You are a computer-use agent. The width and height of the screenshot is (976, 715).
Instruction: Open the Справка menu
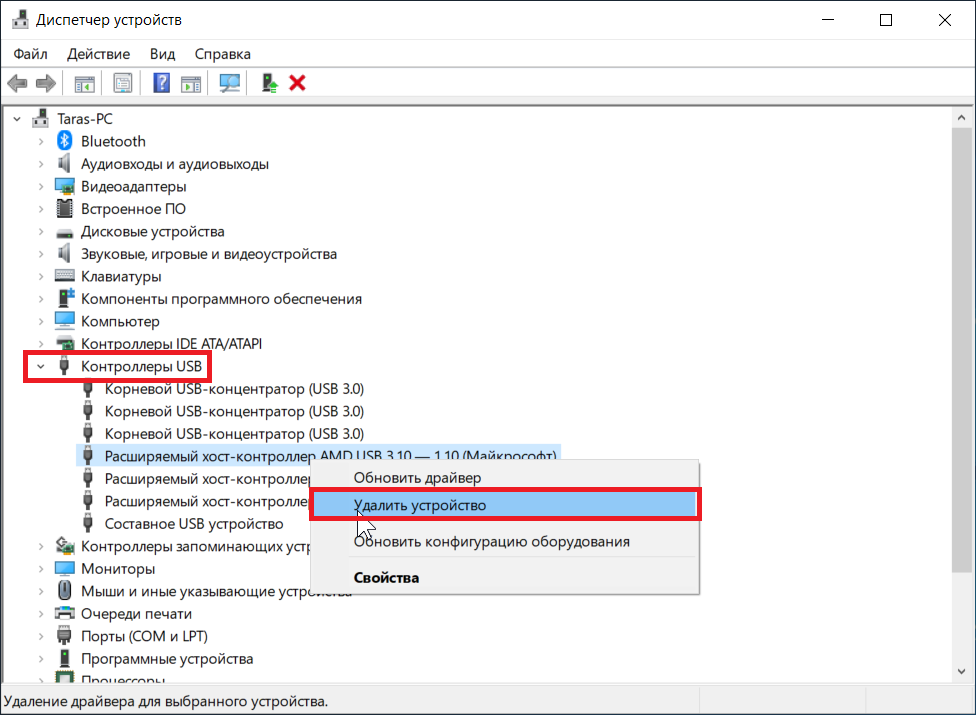[x=222, y=54]
